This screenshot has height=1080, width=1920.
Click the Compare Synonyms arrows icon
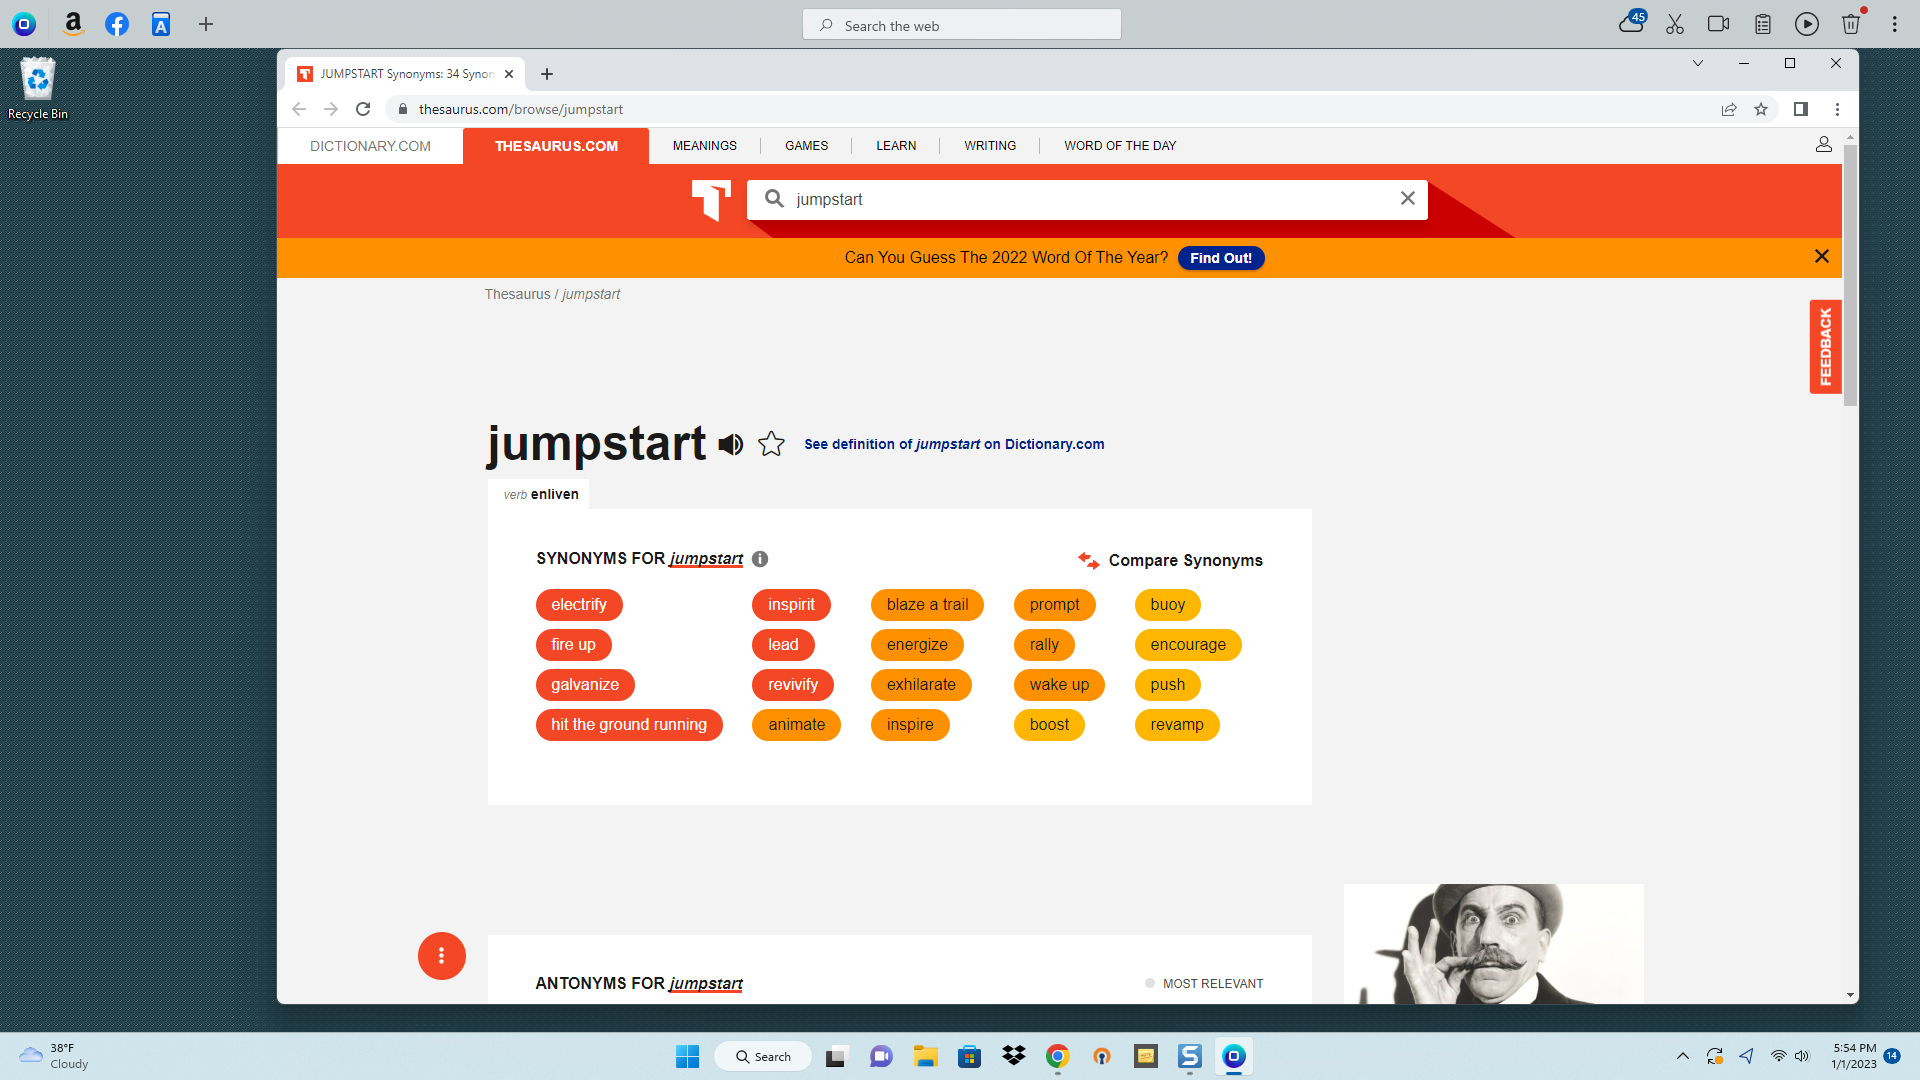(1088, 560)
